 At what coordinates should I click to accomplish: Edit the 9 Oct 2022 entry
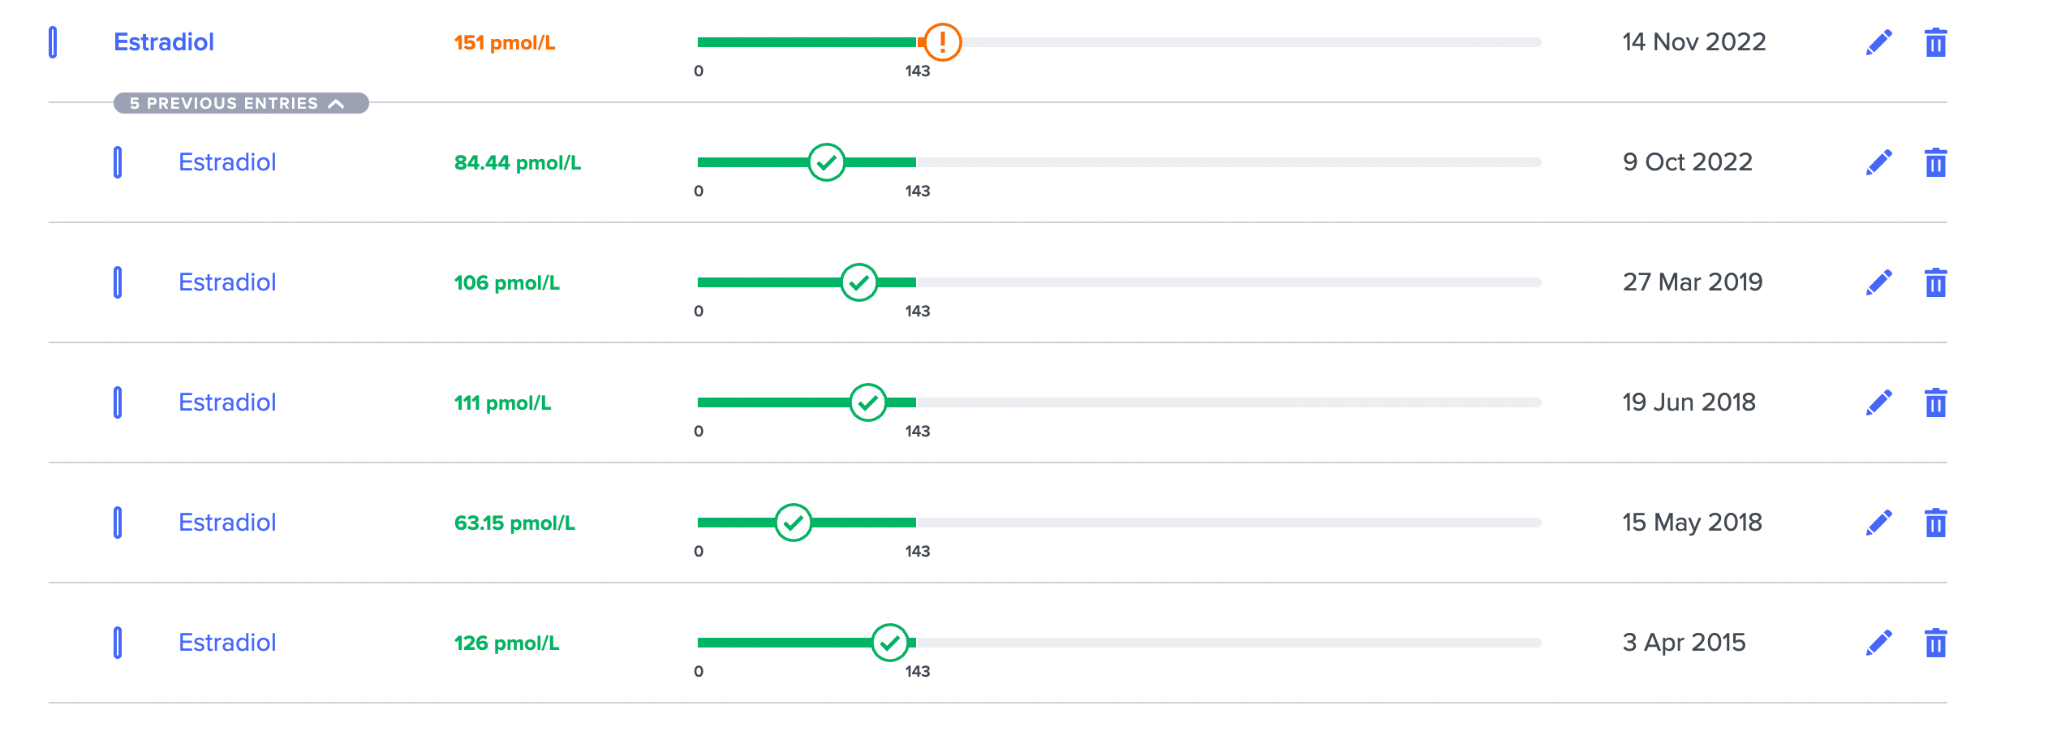pos(1879,162)
